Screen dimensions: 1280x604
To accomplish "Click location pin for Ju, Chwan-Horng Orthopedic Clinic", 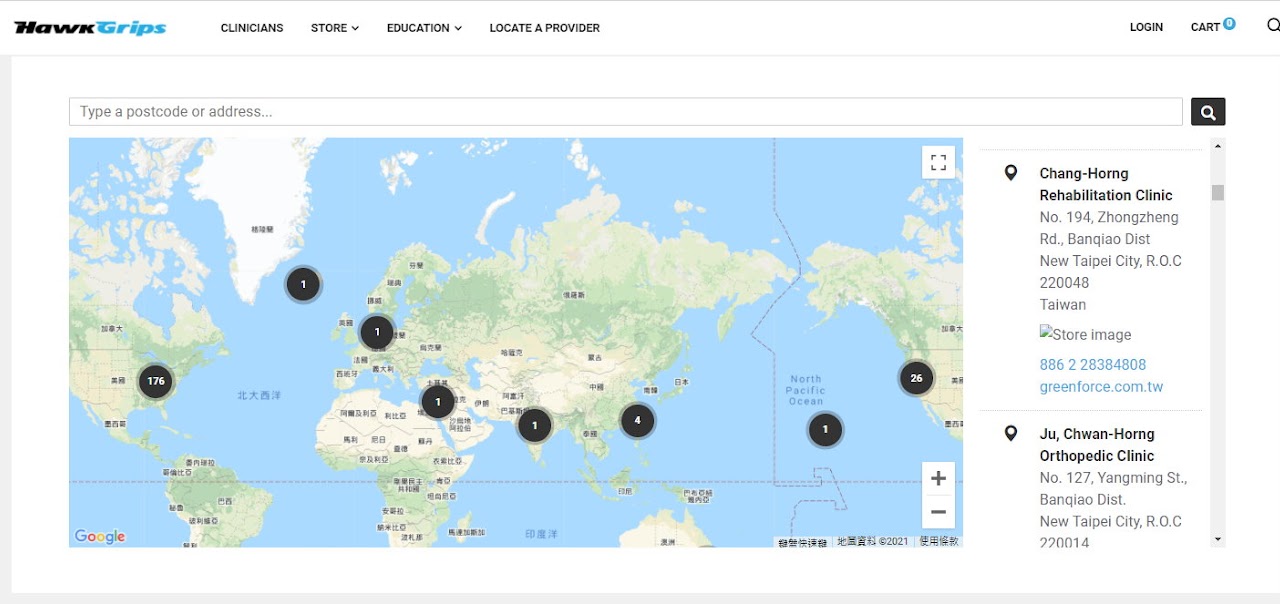I will (x=1011, y=434).
